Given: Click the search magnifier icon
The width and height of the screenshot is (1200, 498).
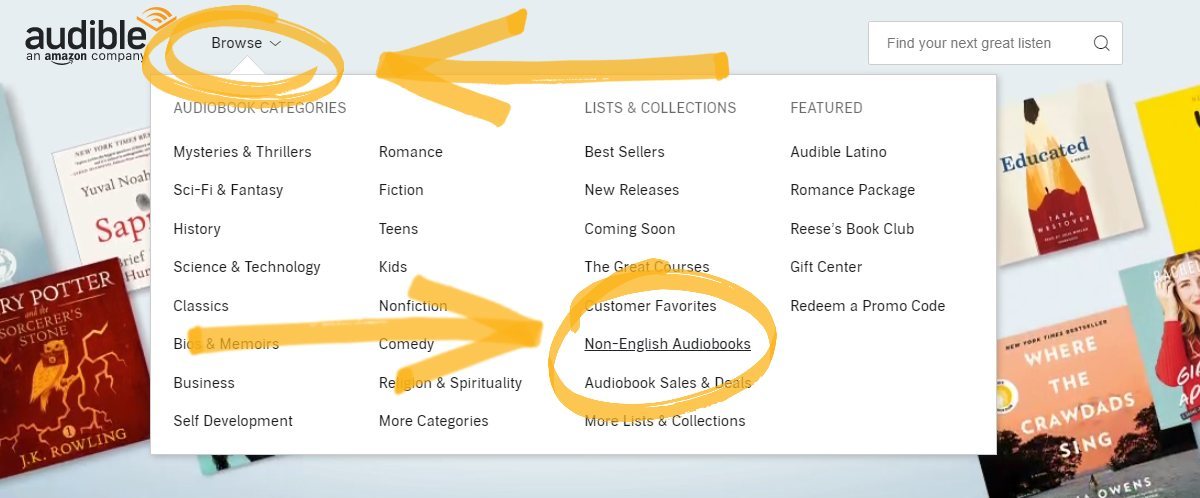Looking at the screenshot, I should click(1101, 43).
